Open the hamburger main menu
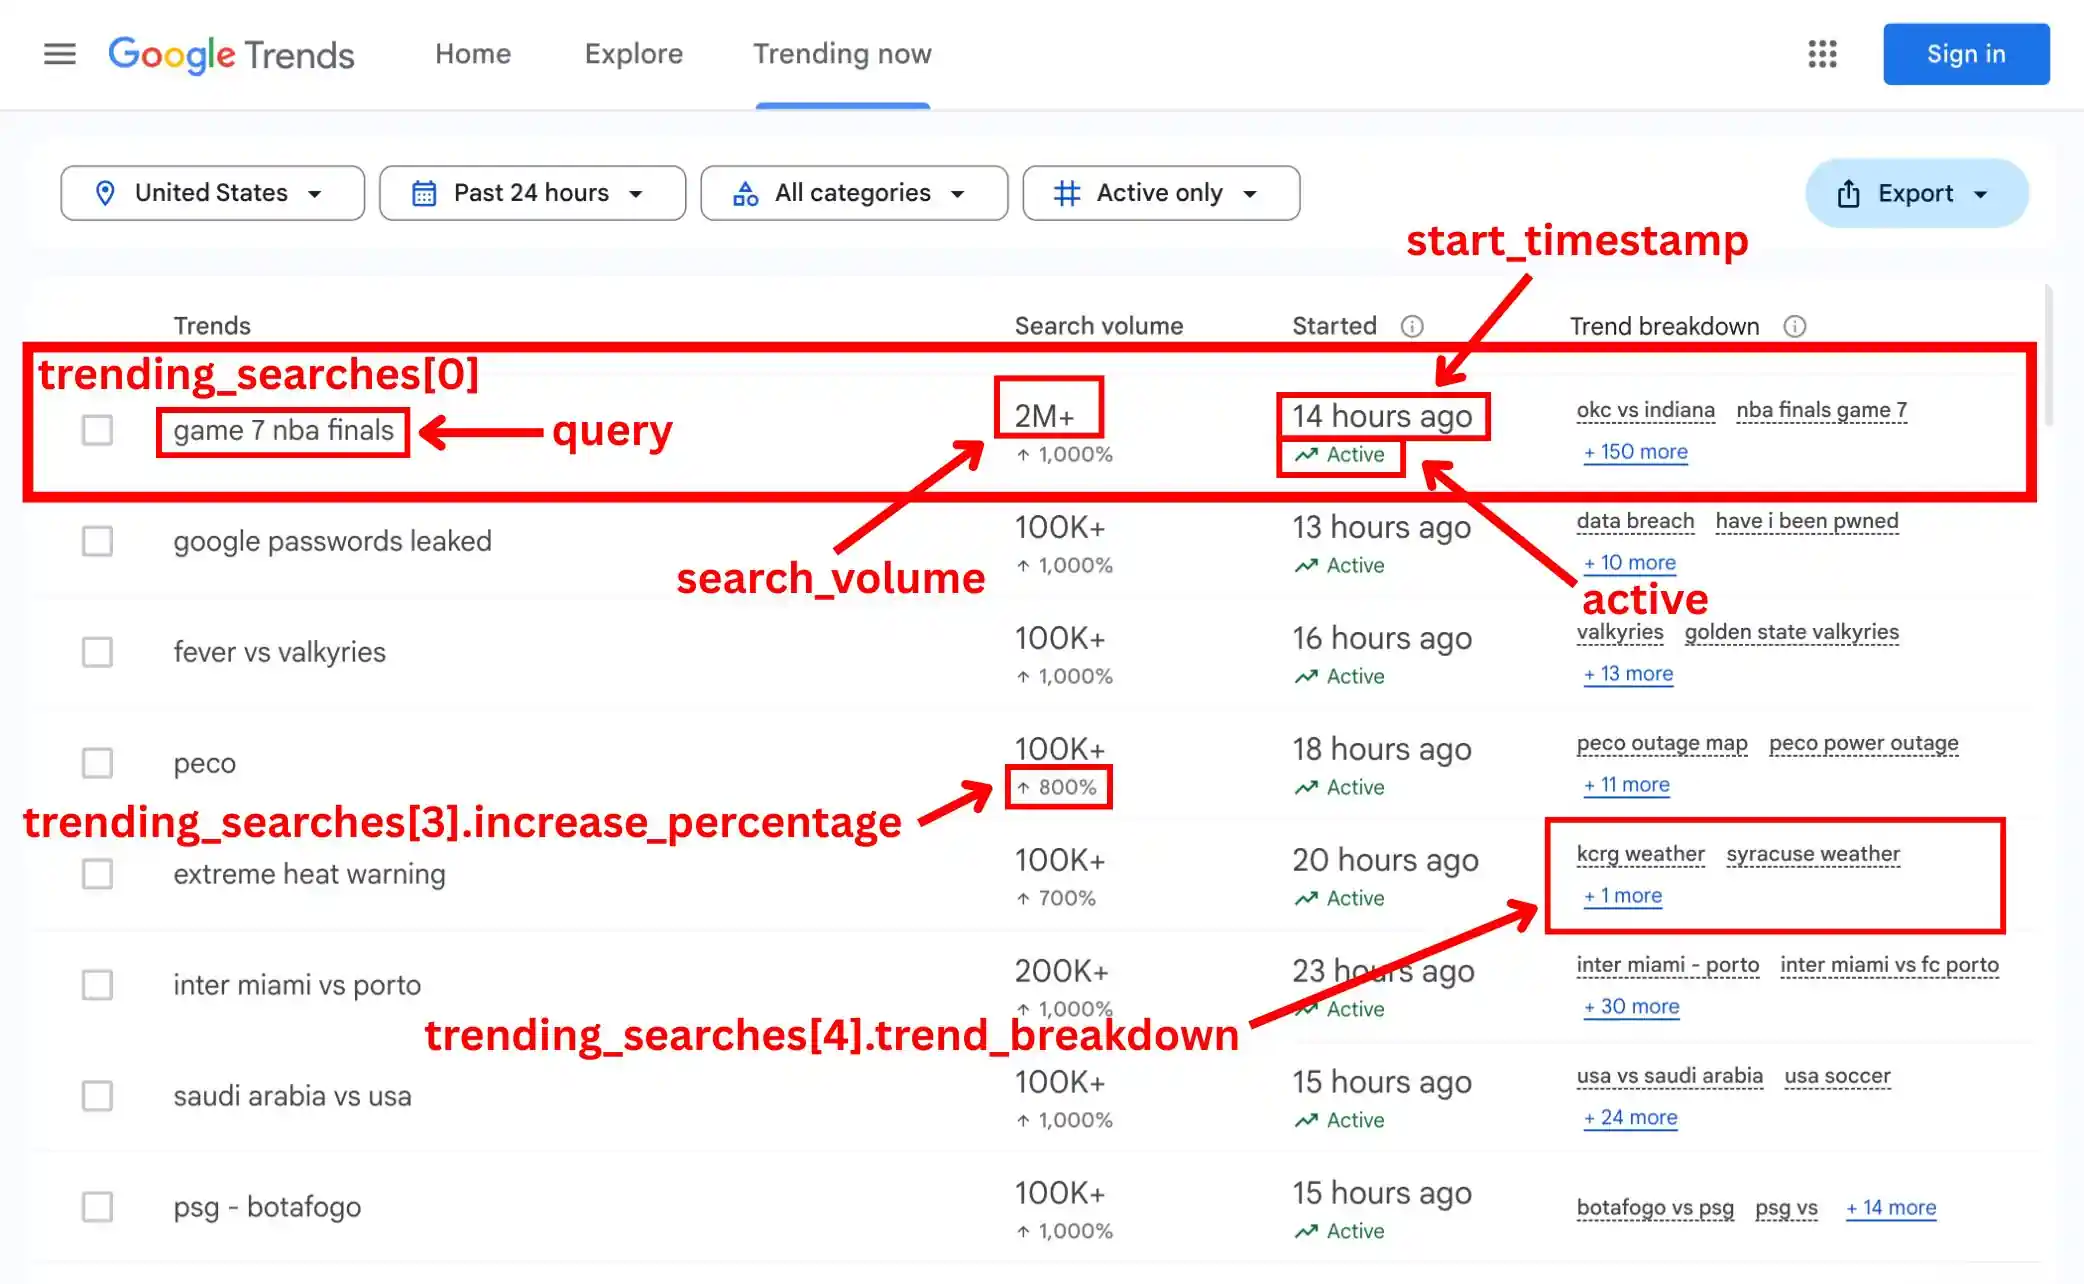 tap(60, 54)
